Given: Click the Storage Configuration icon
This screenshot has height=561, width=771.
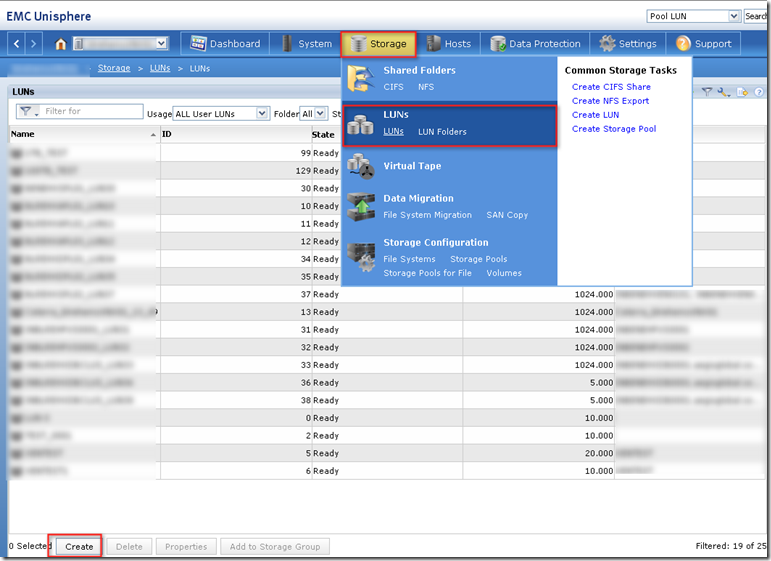Looking at the screenshot, I should pyautogui.click(x=360, y=256).
